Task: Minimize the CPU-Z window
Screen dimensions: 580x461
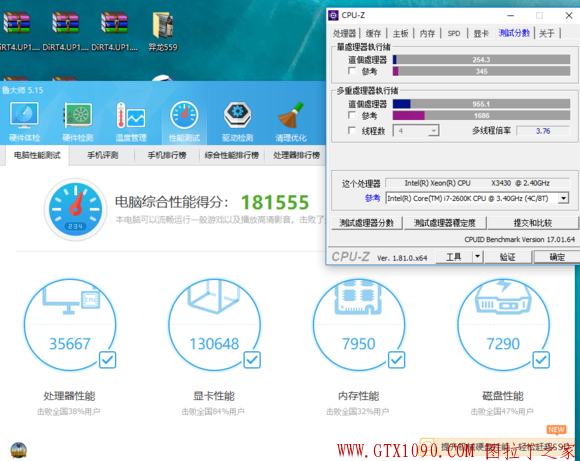Action: [x=510, y=16]
